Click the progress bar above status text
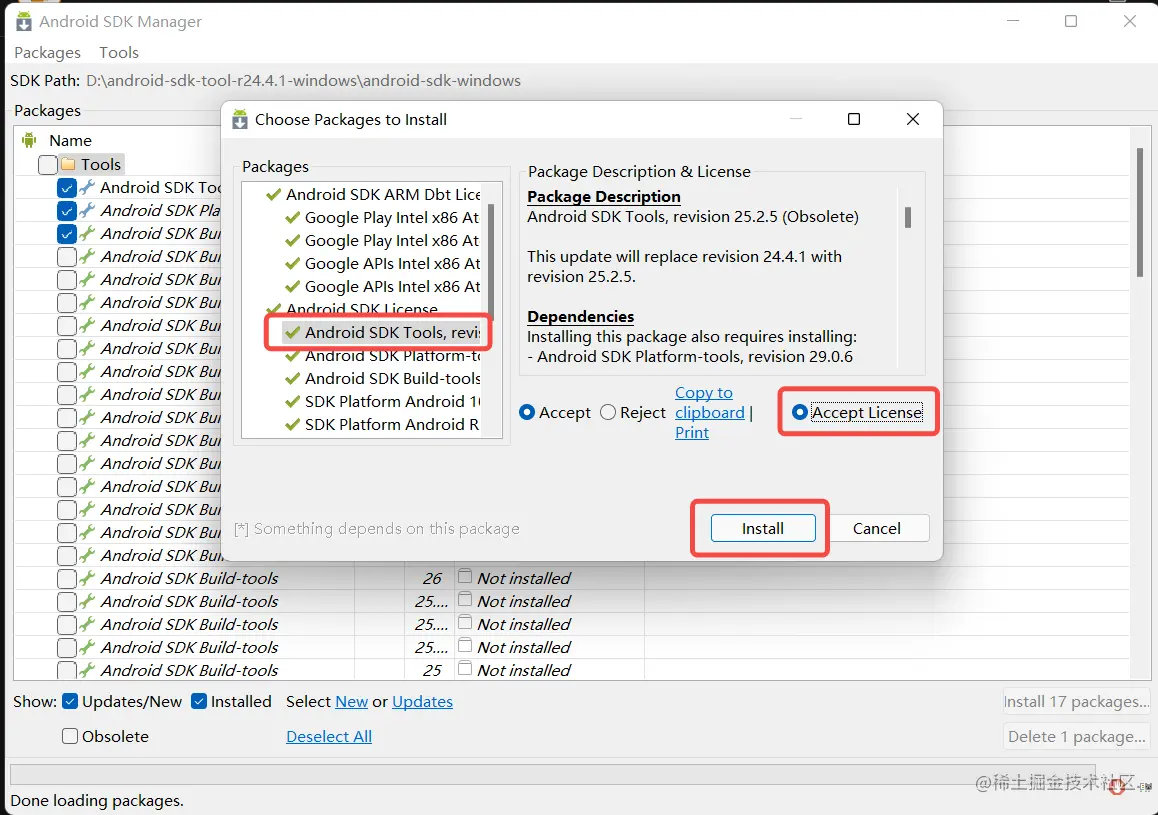1158x815 pixels. coord(552,774)
